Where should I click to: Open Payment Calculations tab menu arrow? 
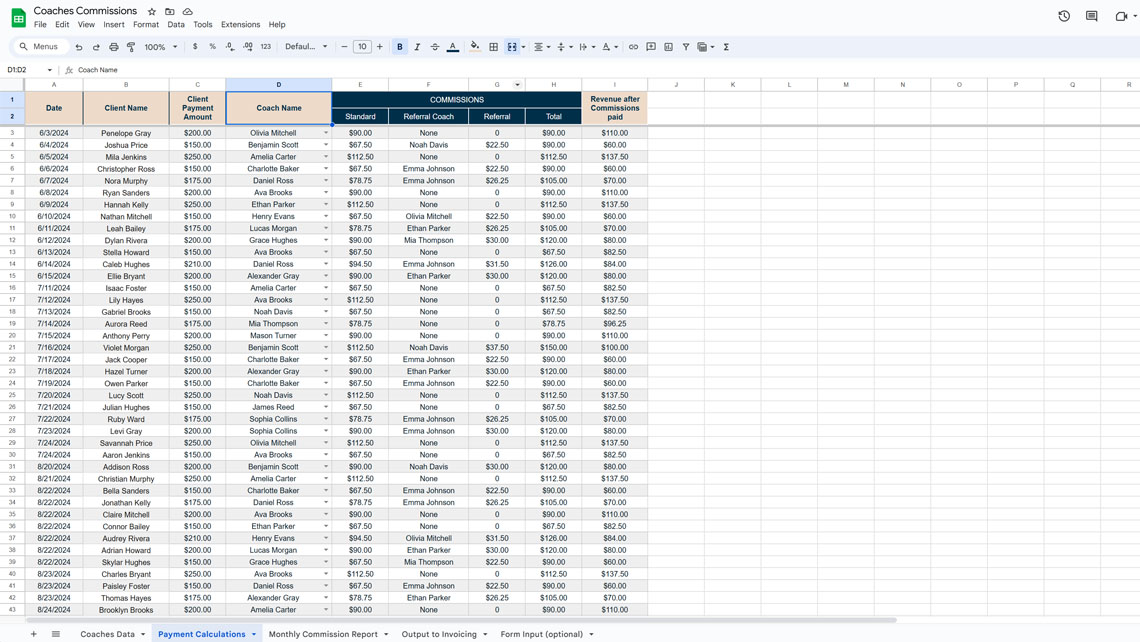point(254,634)
